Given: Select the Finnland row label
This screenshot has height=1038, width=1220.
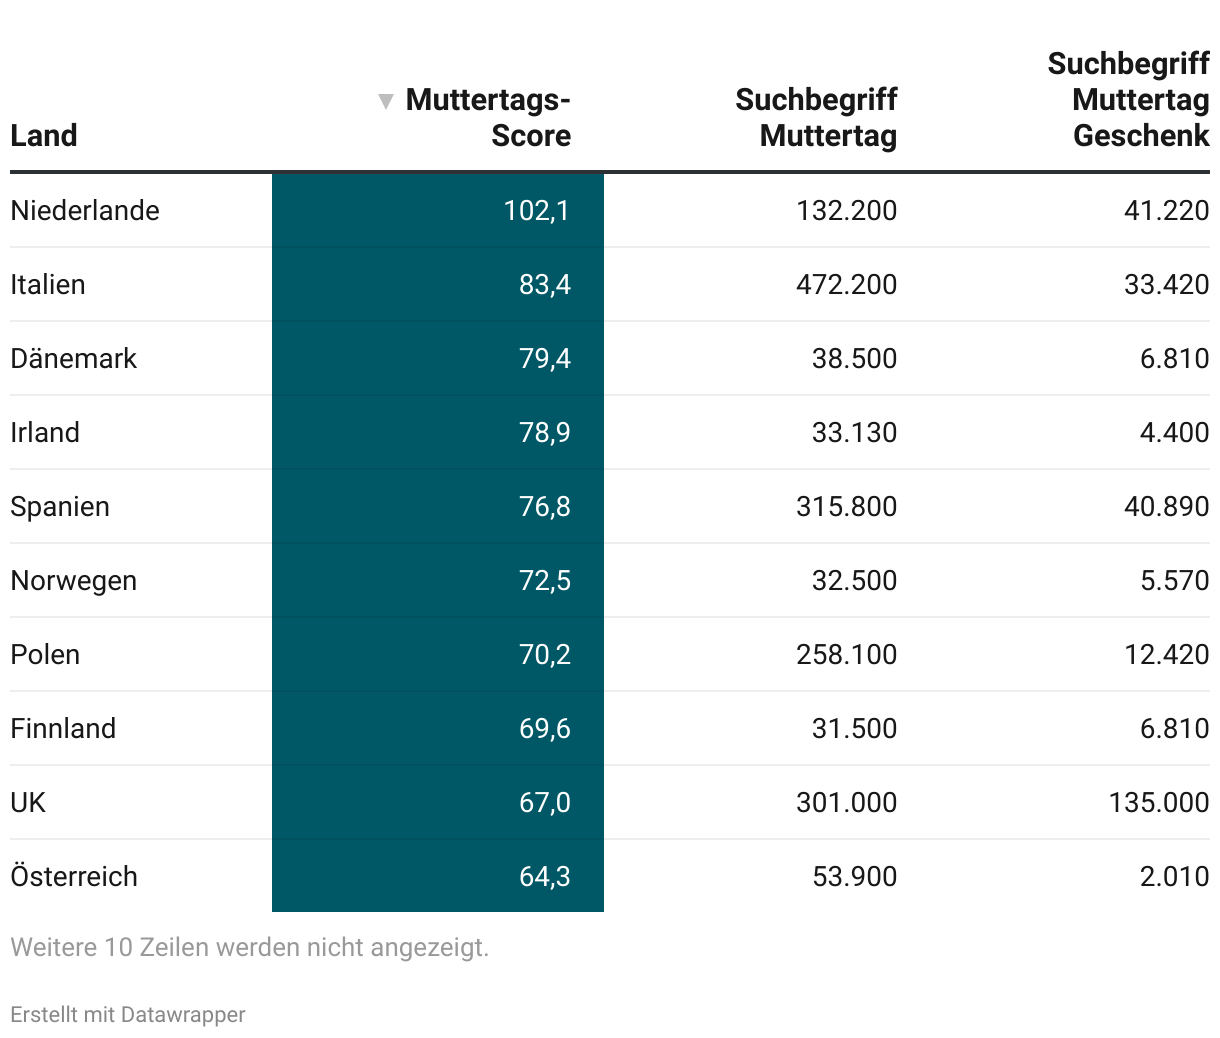Looking at the screenshot, I should coord(63,728).
